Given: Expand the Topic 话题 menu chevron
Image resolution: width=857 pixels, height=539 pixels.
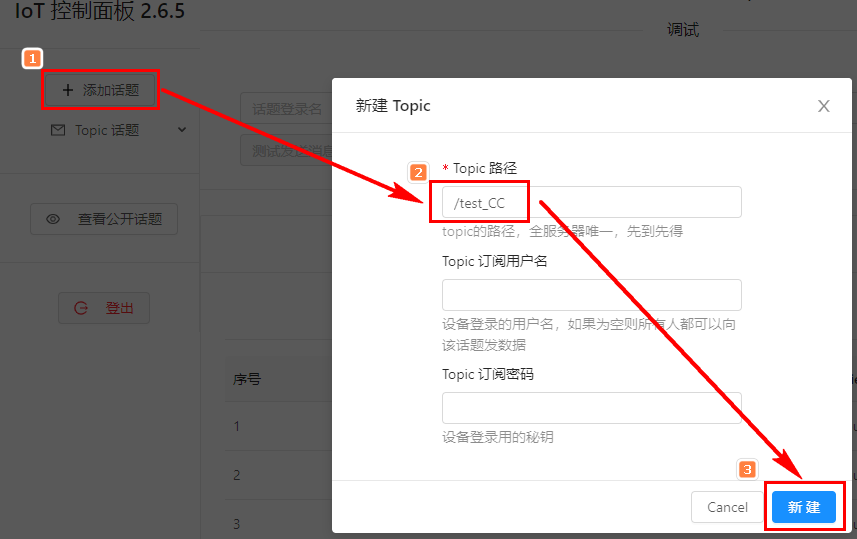Looking at the screenshot, I should coord(182,130).
